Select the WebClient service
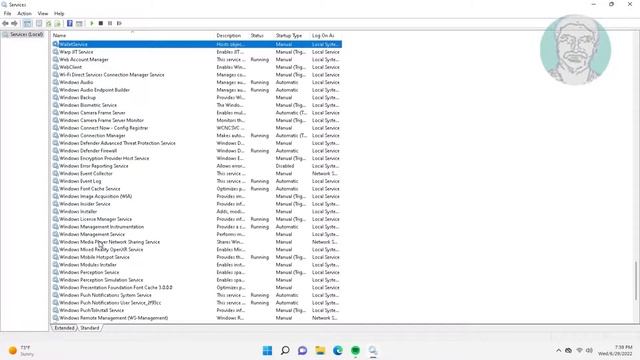The width and height of the screenshot is (640, 360). (x=197, y=67)
